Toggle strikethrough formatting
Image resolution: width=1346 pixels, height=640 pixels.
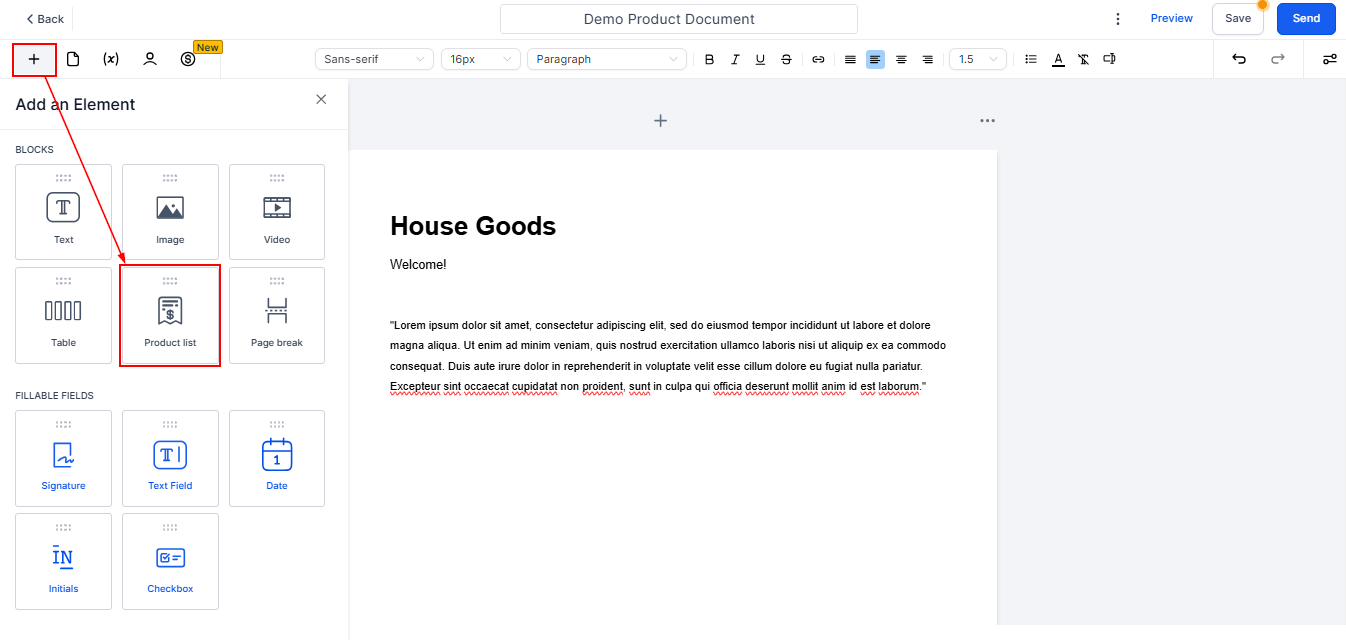point(786,59)
